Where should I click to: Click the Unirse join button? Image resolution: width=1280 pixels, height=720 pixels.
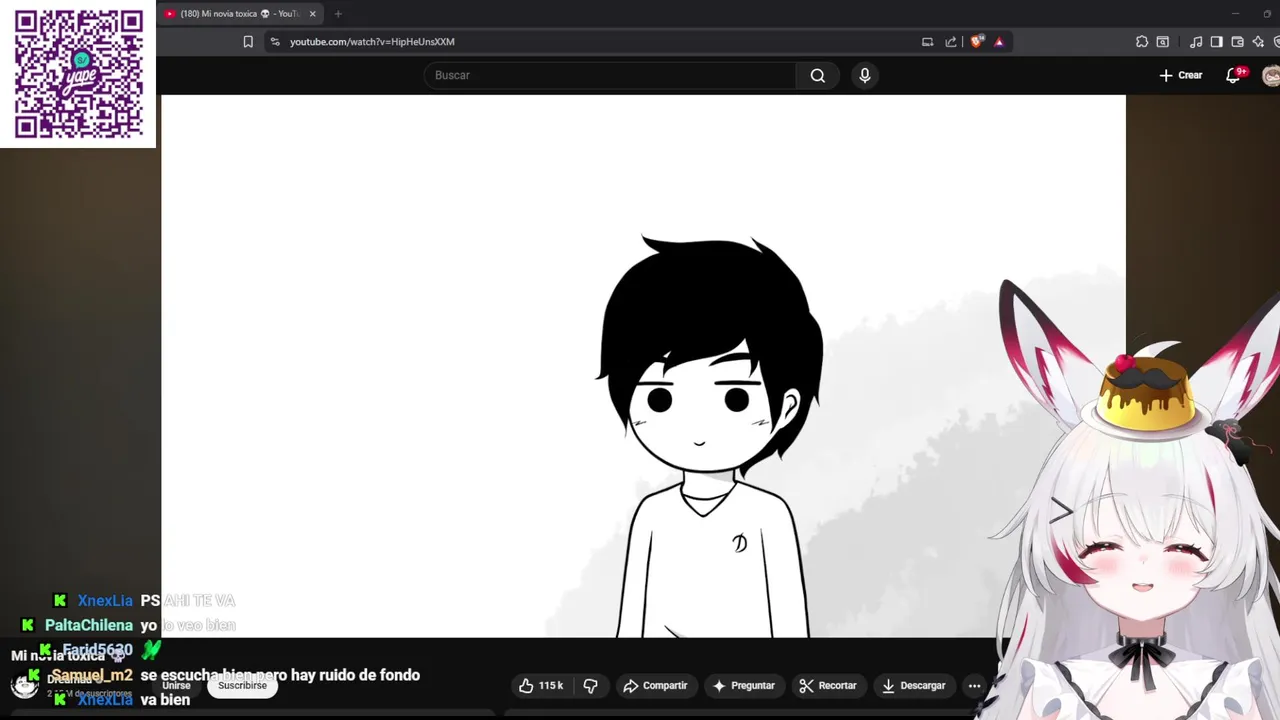tap(176, 686)
